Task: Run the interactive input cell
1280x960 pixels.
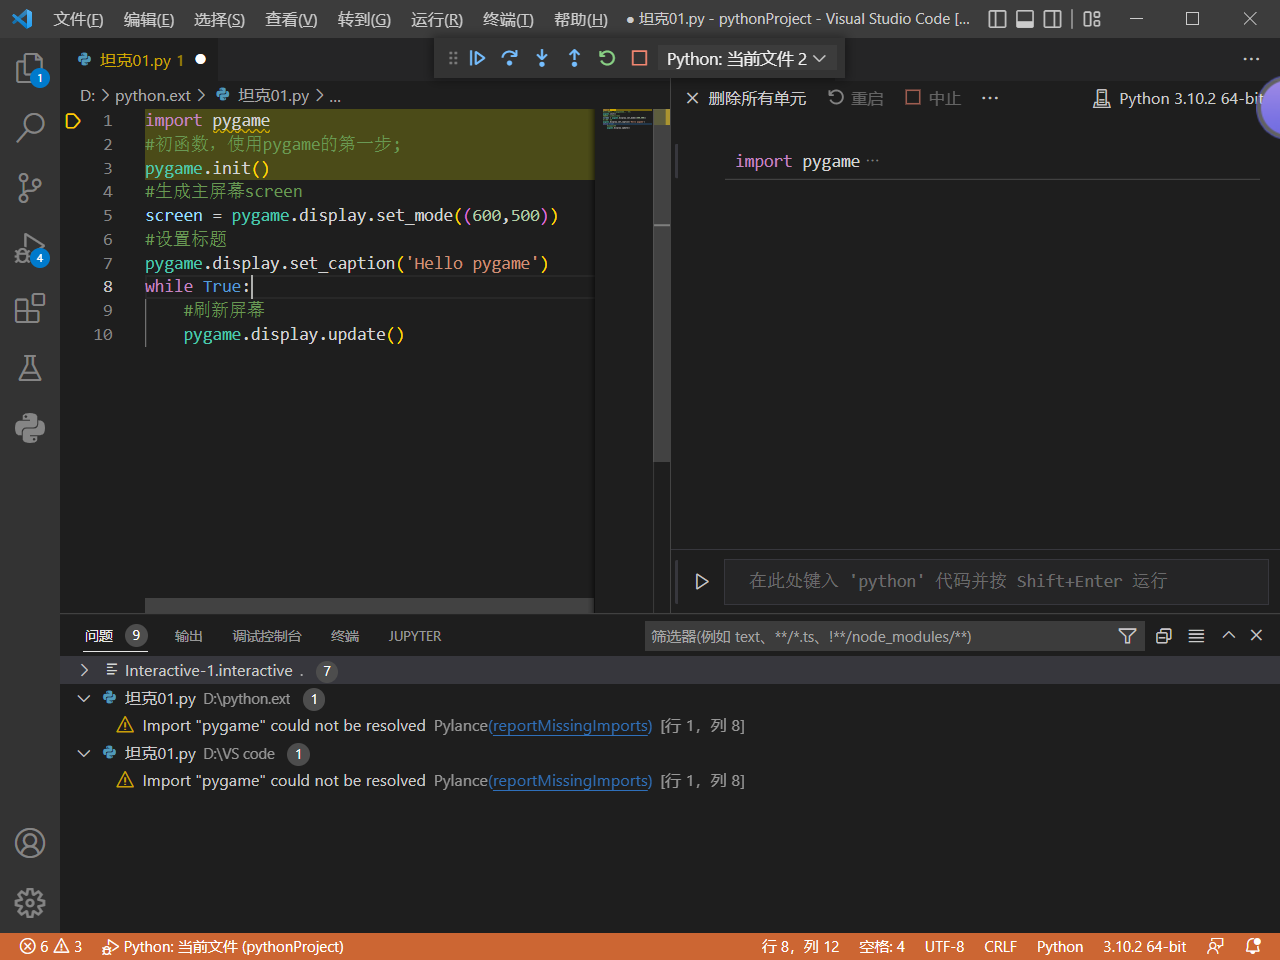Action: [702, 581]
